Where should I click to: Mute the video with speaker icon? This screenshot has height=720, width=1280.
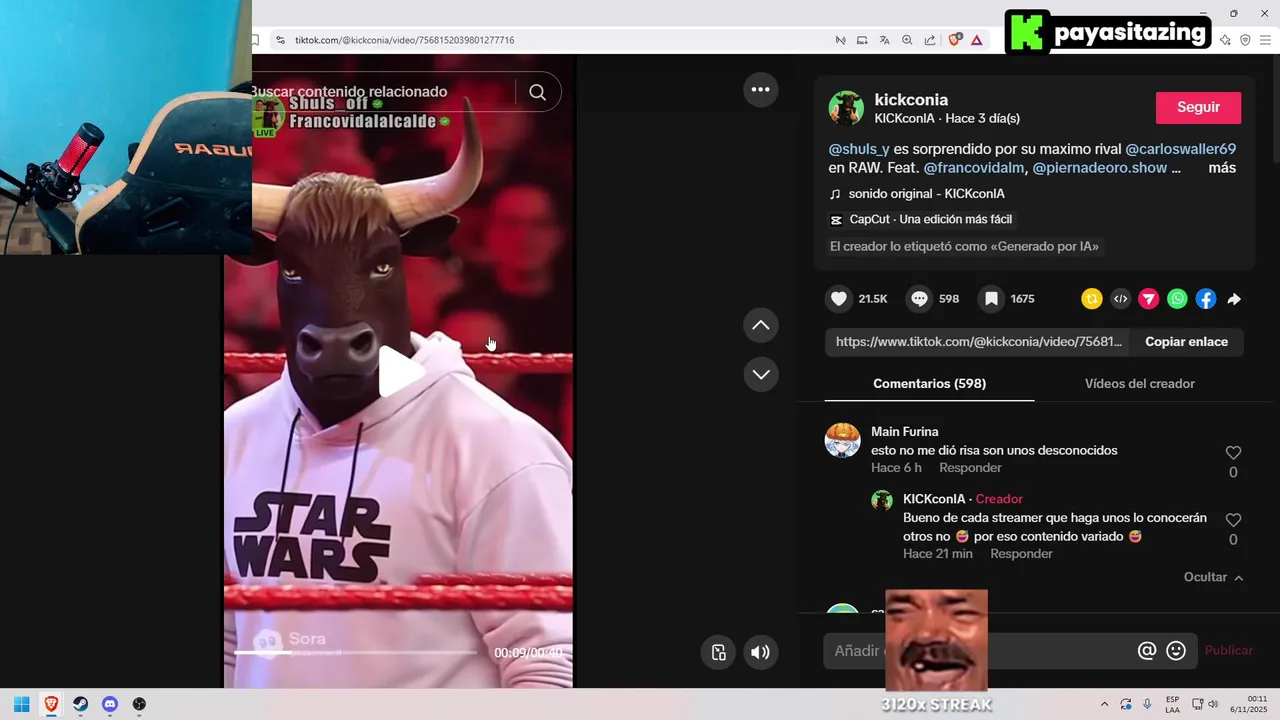coord(761,652)
